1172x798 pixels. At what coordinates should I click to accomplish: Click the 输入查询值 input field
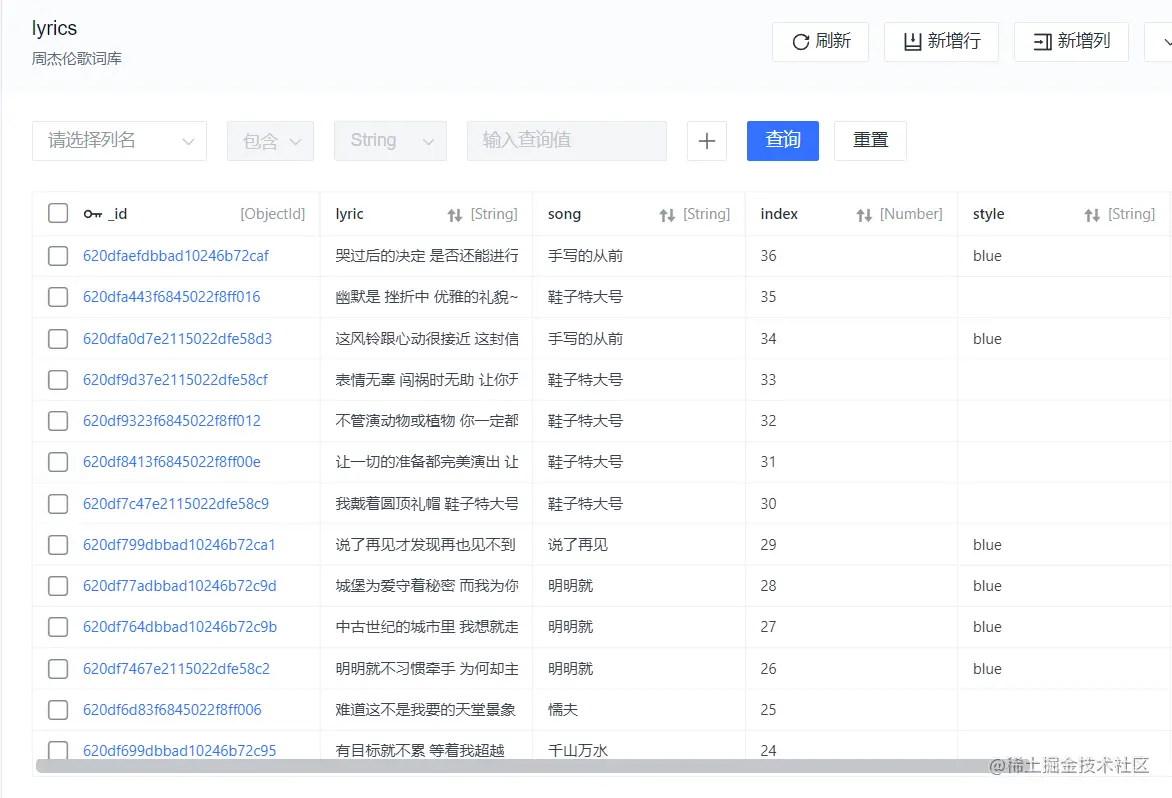click(566, 141)
